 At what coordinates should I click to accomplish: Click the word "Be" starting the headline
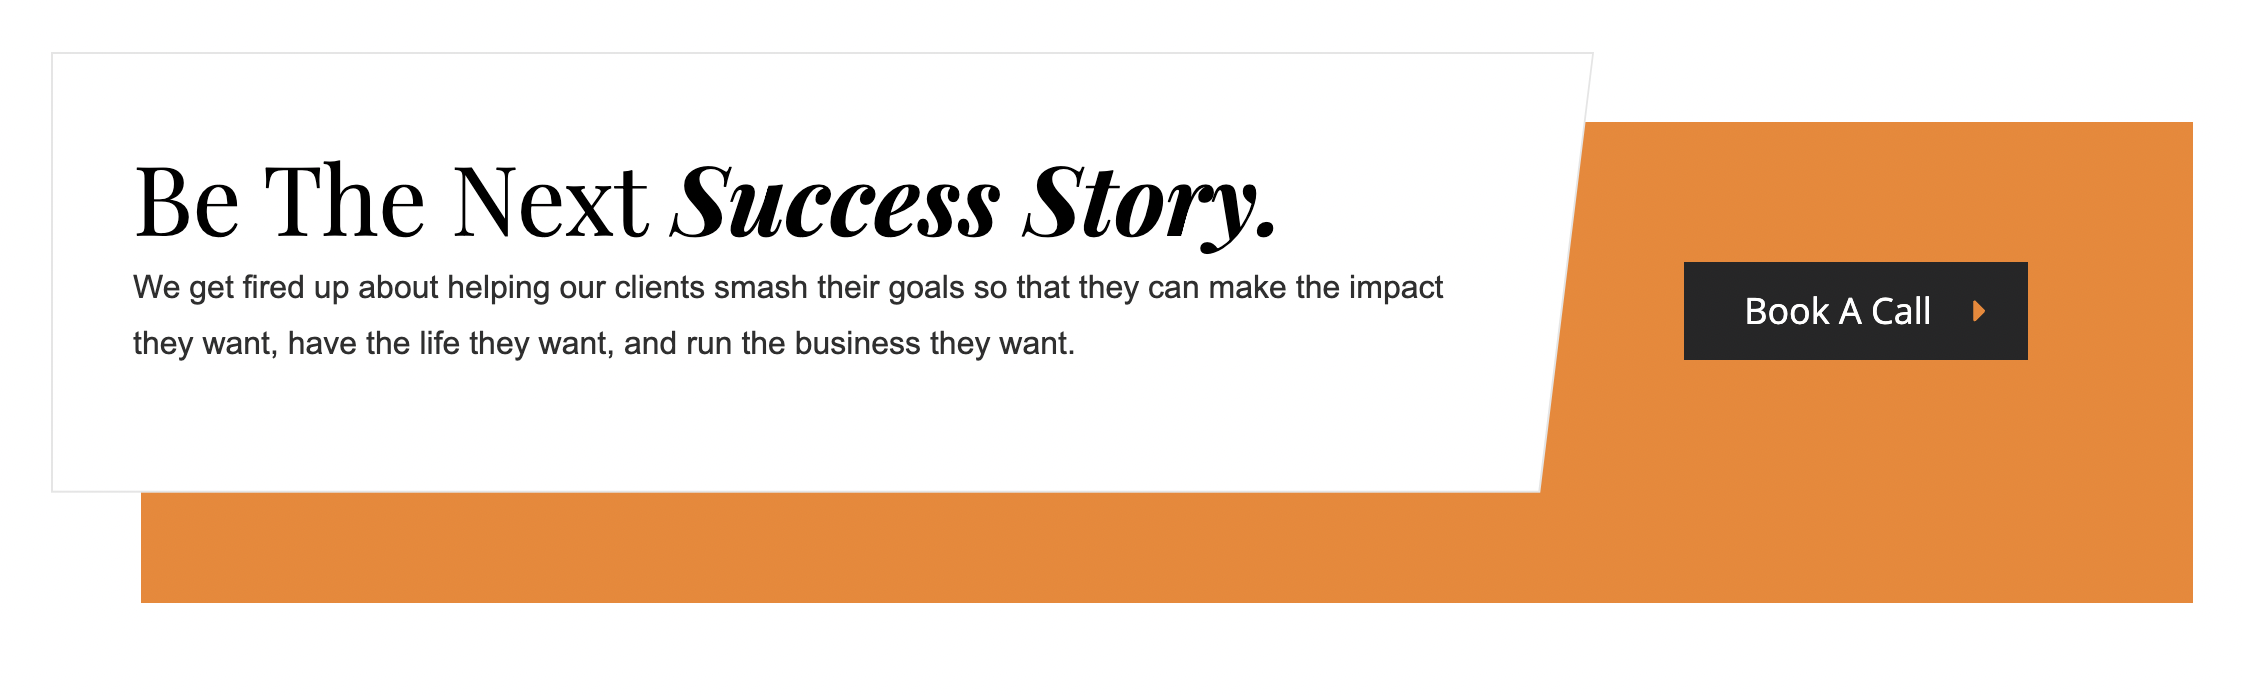tap(187, 202)
